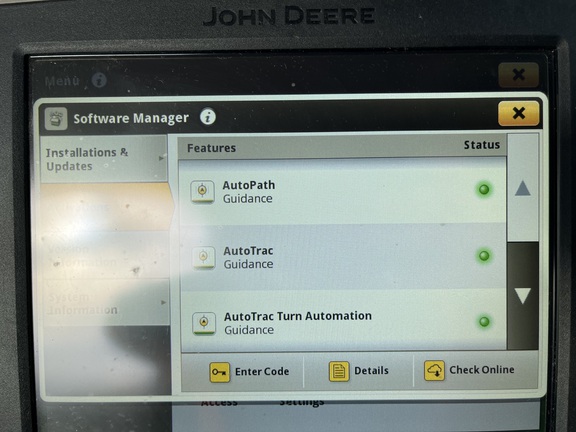Select the AutoPath Guidance icon
Screen dimensions: 576x432
pos(202,191)
